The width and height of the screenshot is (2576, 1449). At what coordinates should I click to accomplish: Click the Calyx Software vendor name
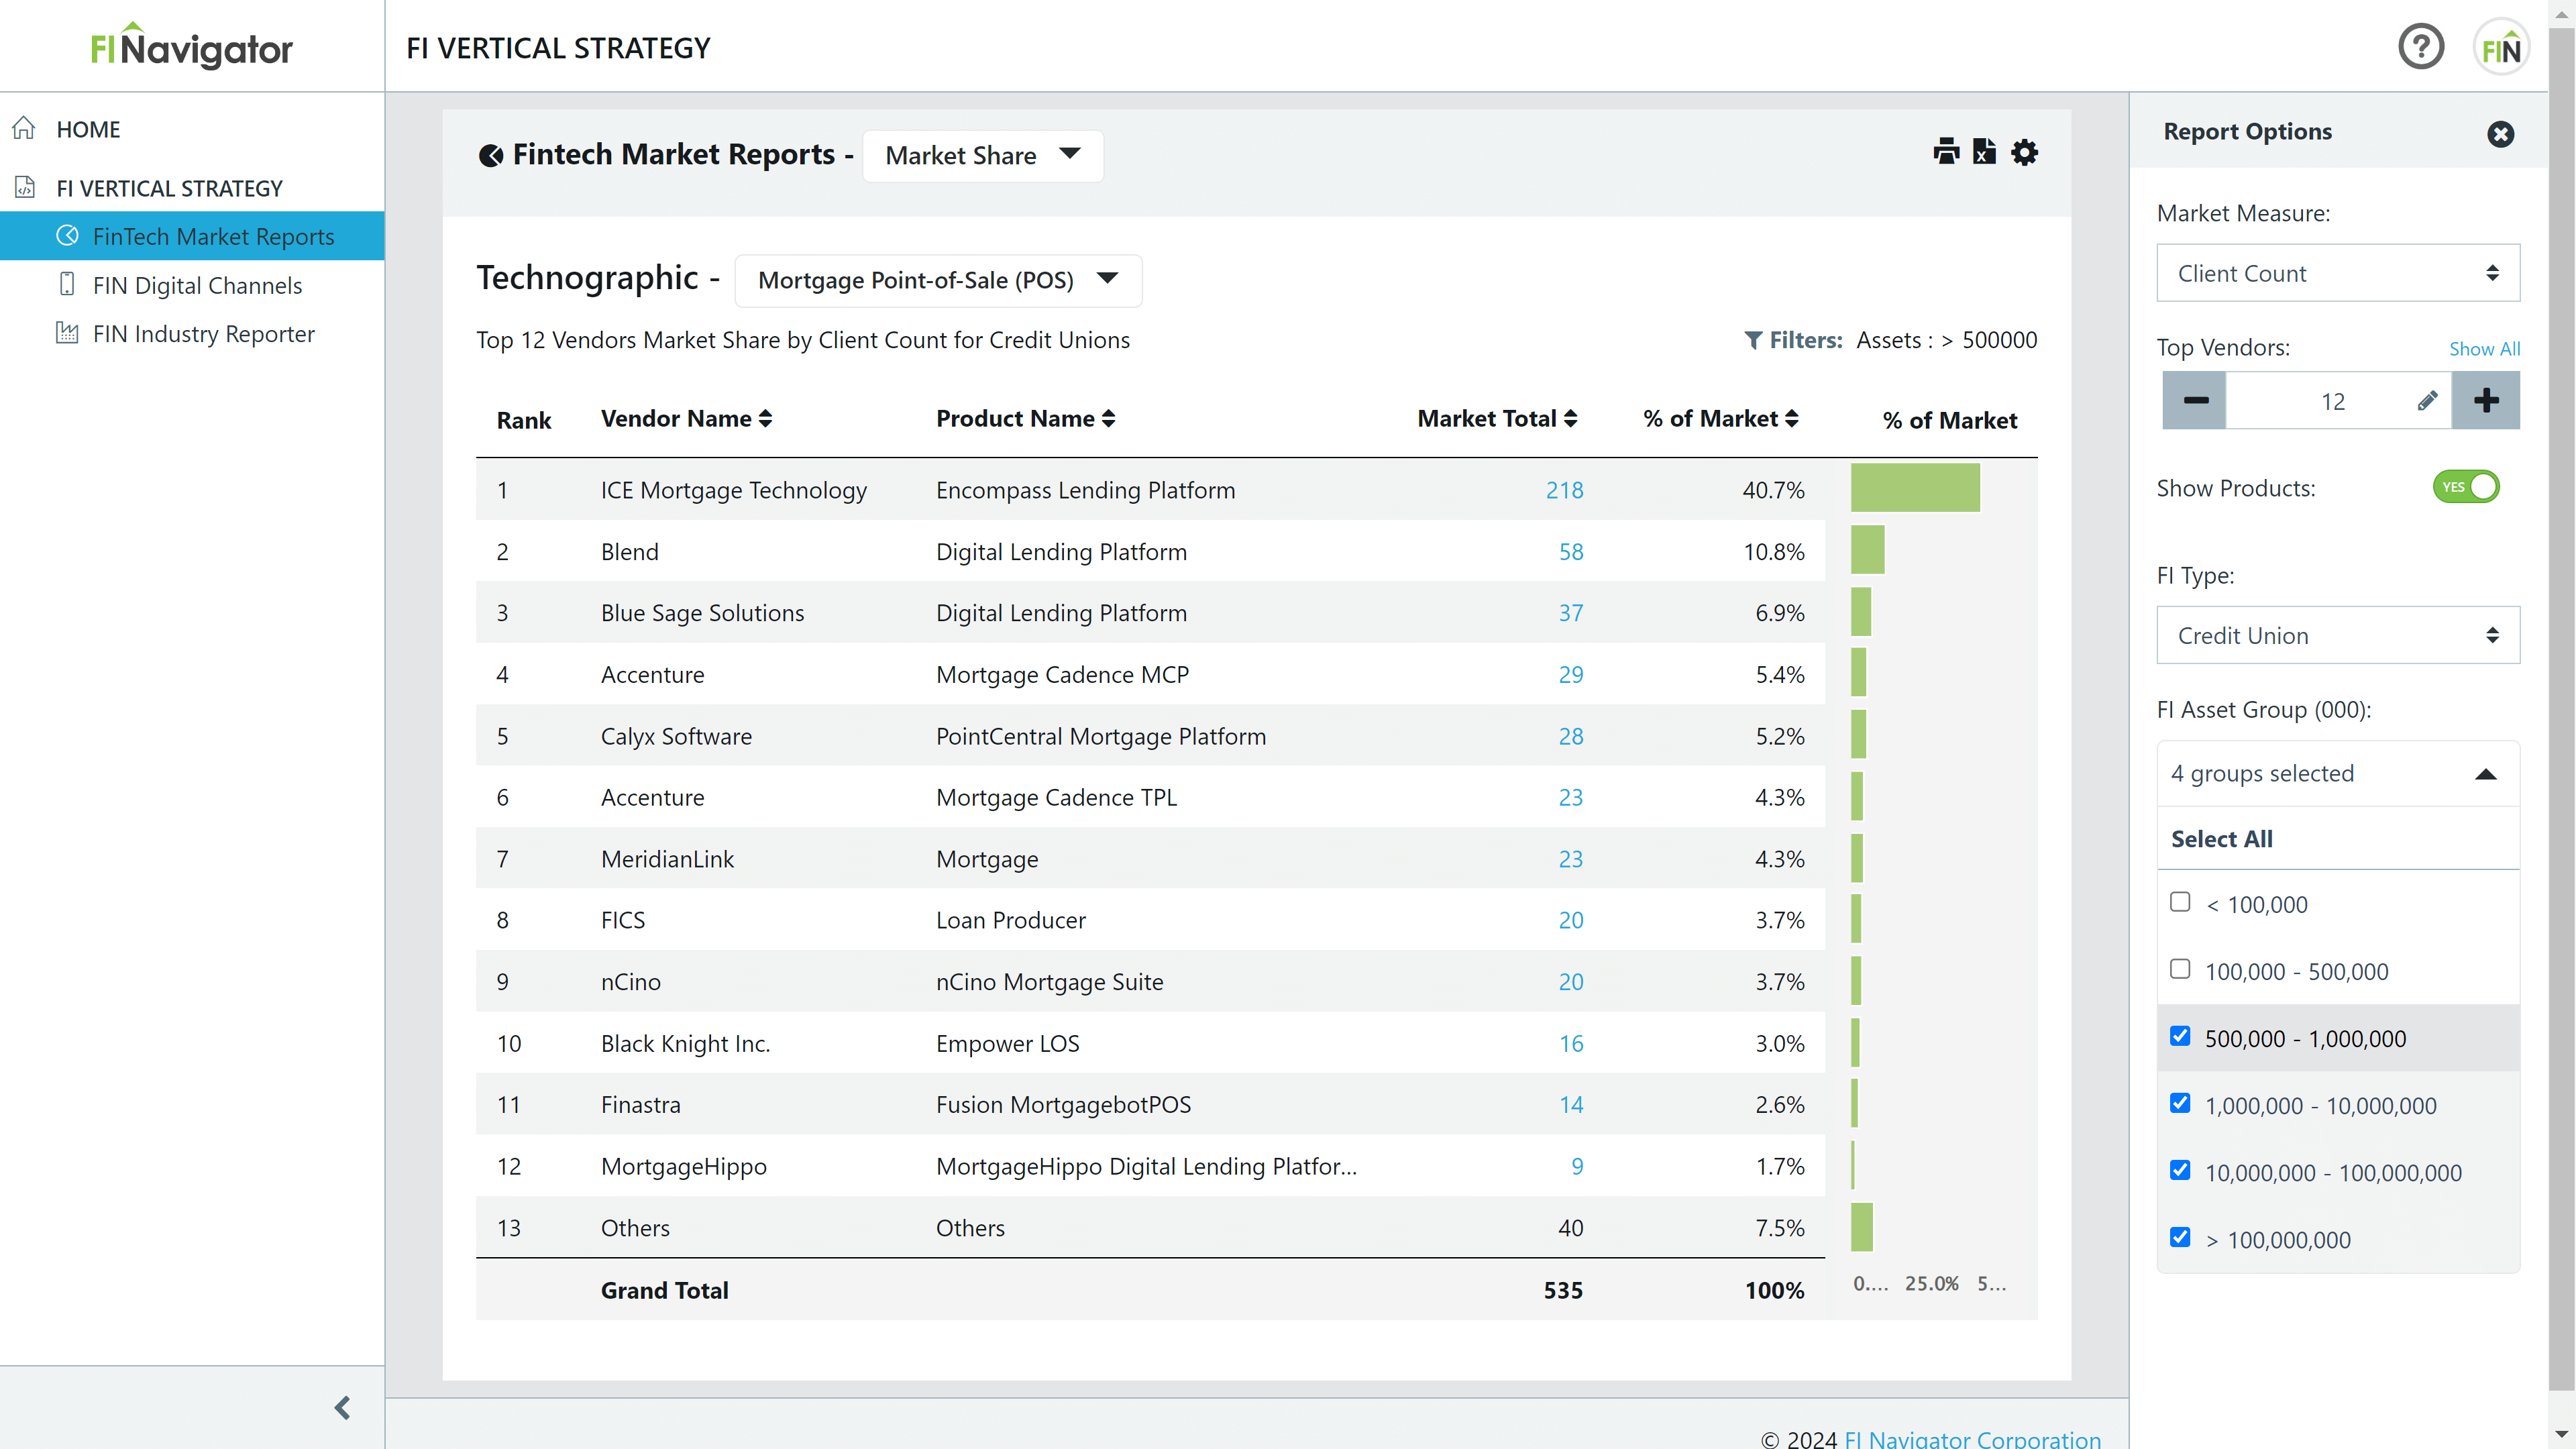[676, 736]
